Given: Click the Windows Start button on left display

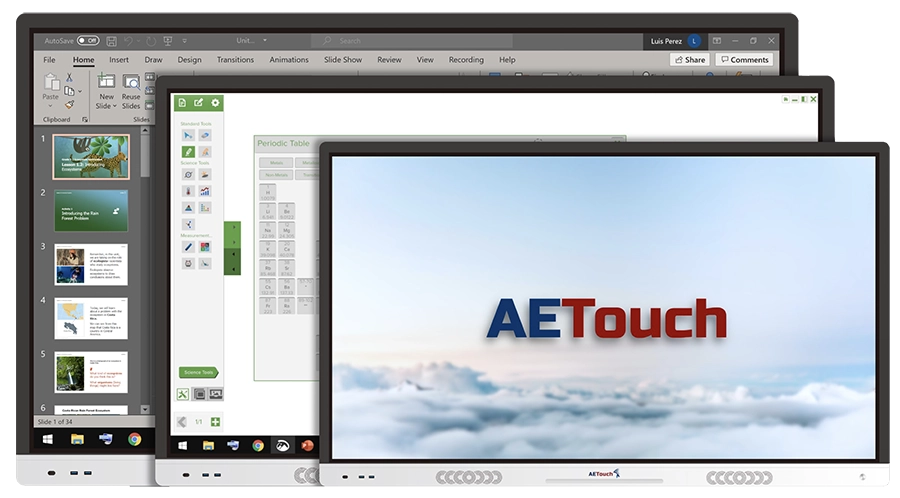Looking at the screenshot, I should (48, 439).
